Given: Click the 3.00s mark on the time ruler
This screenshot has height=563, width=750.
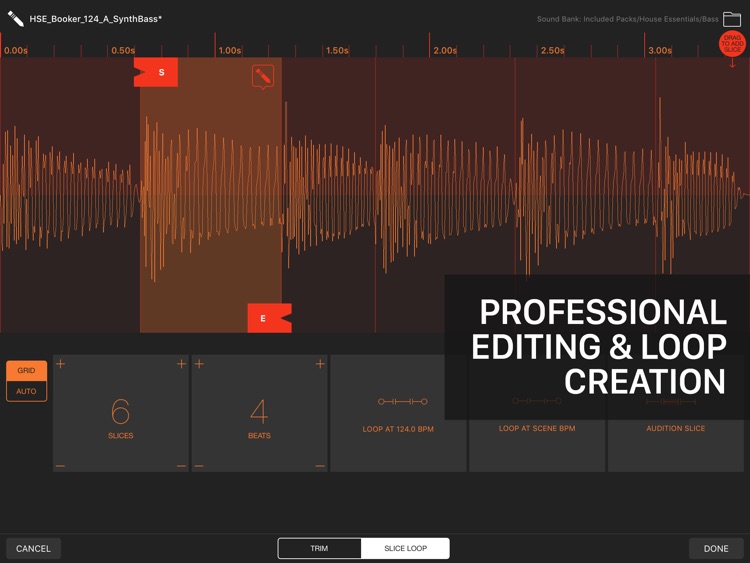Looking at the screenshot, I should tap(660, 50).
